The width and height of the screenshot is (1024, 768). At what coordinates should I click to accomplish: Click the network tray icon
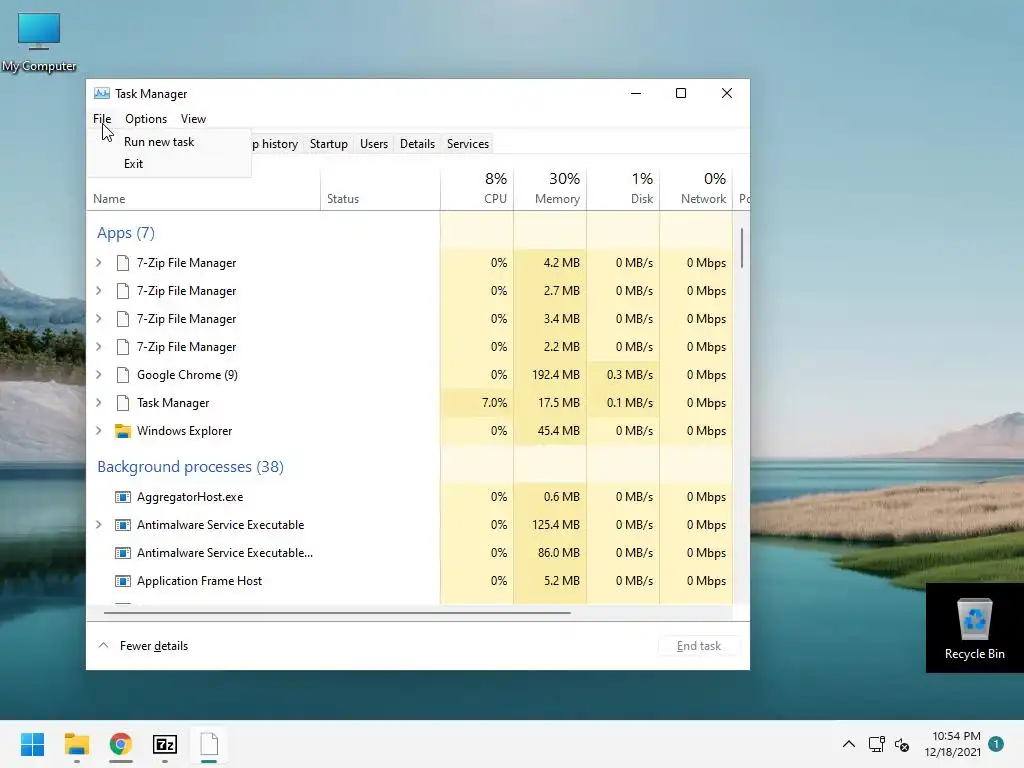point(876,744)
